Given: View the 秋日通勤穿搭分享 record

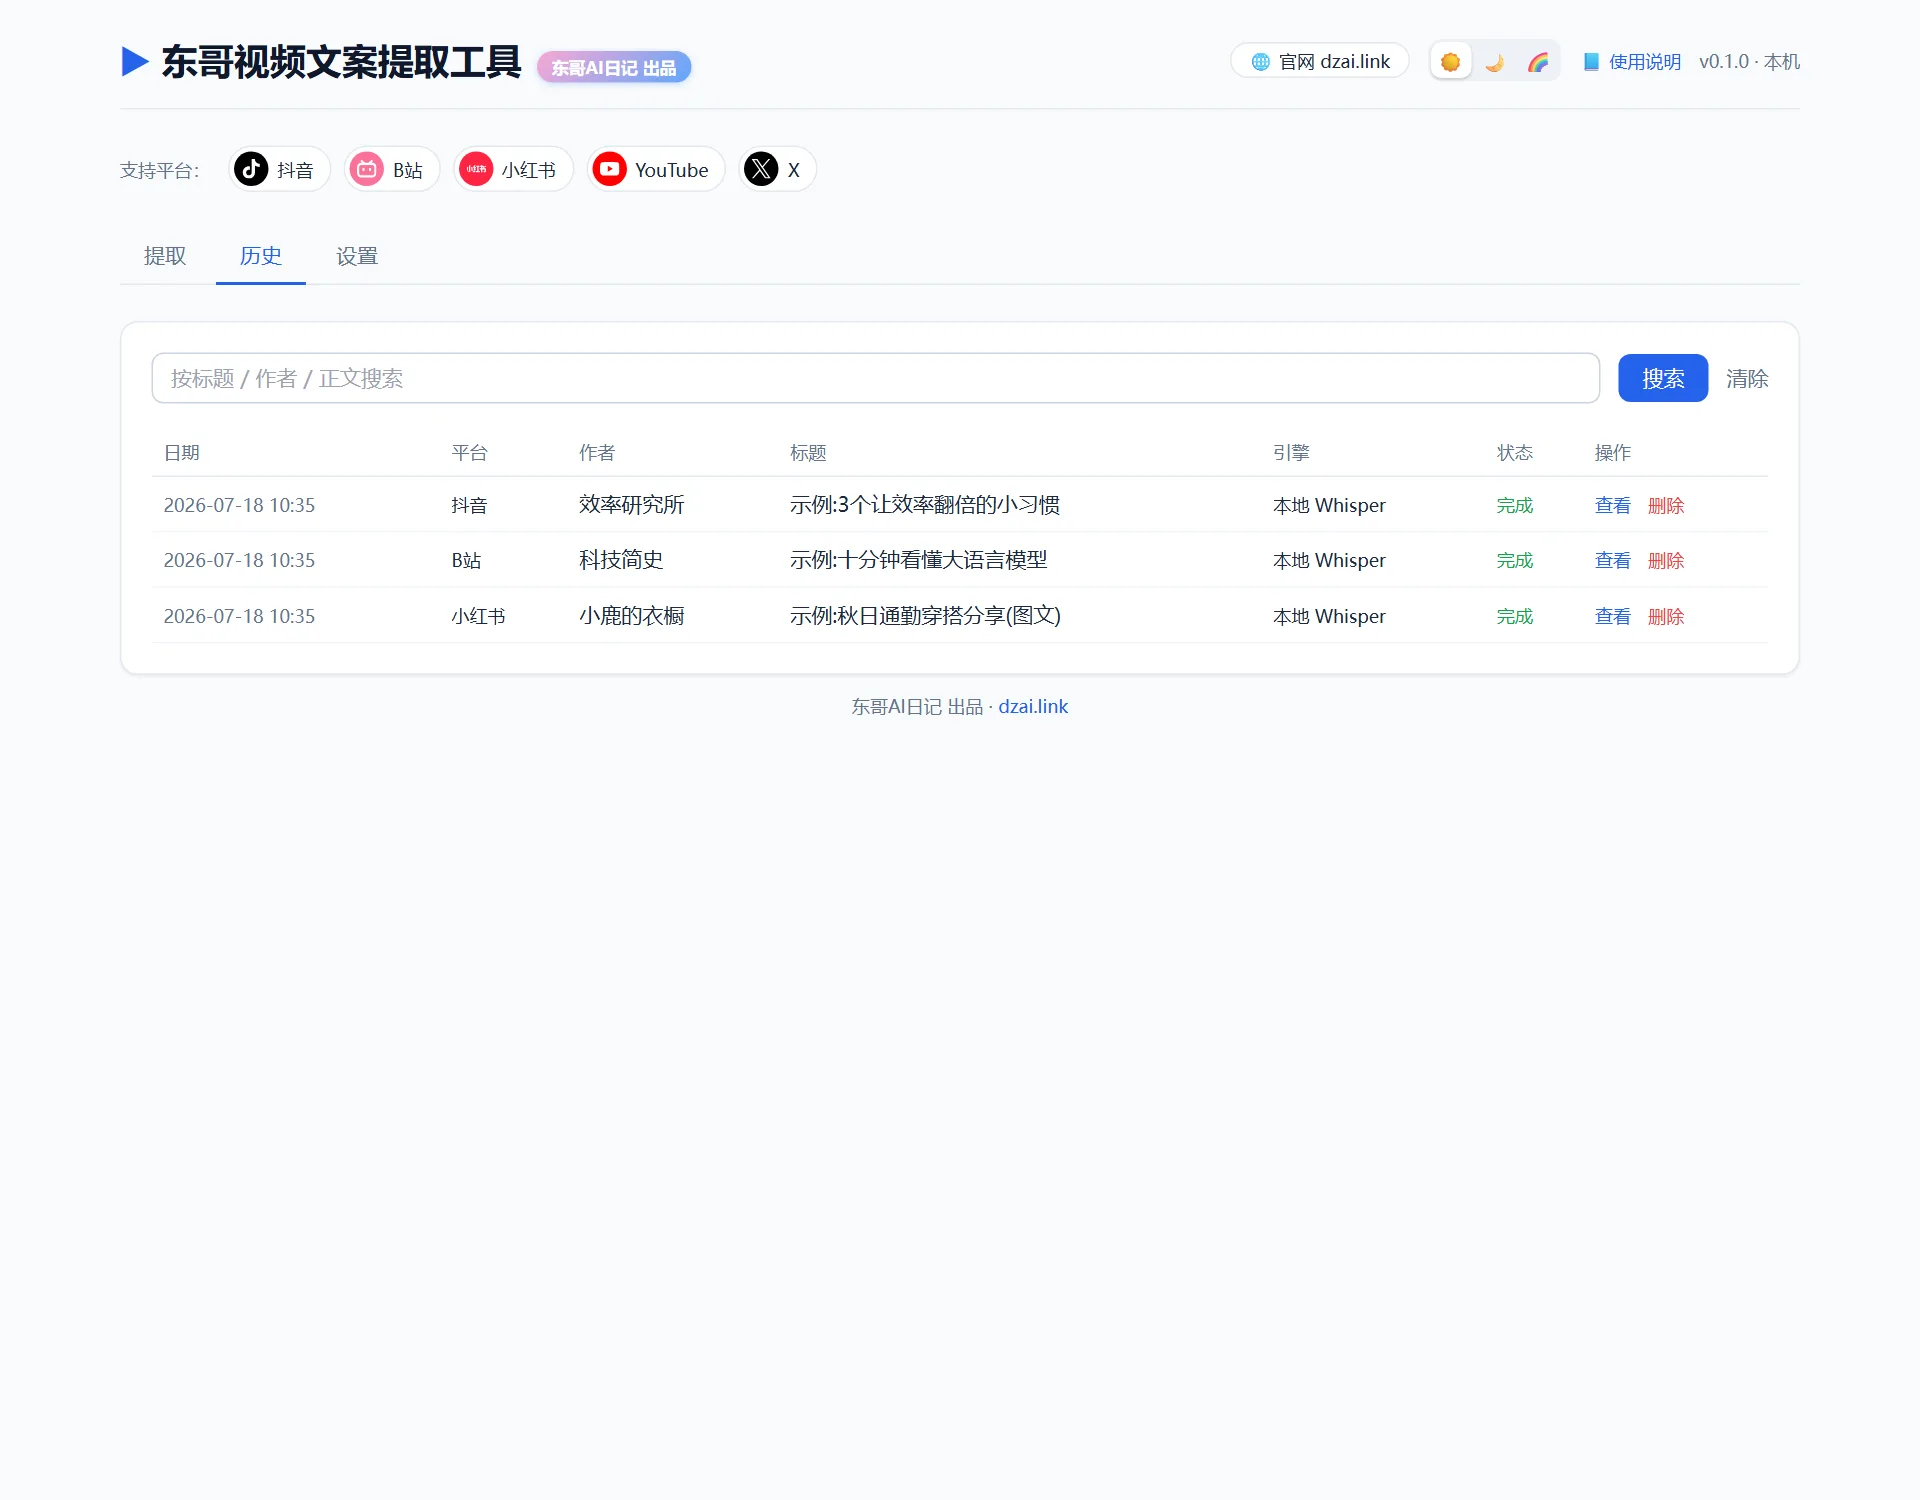Looking at the screenshot, I should [1612, 616].
